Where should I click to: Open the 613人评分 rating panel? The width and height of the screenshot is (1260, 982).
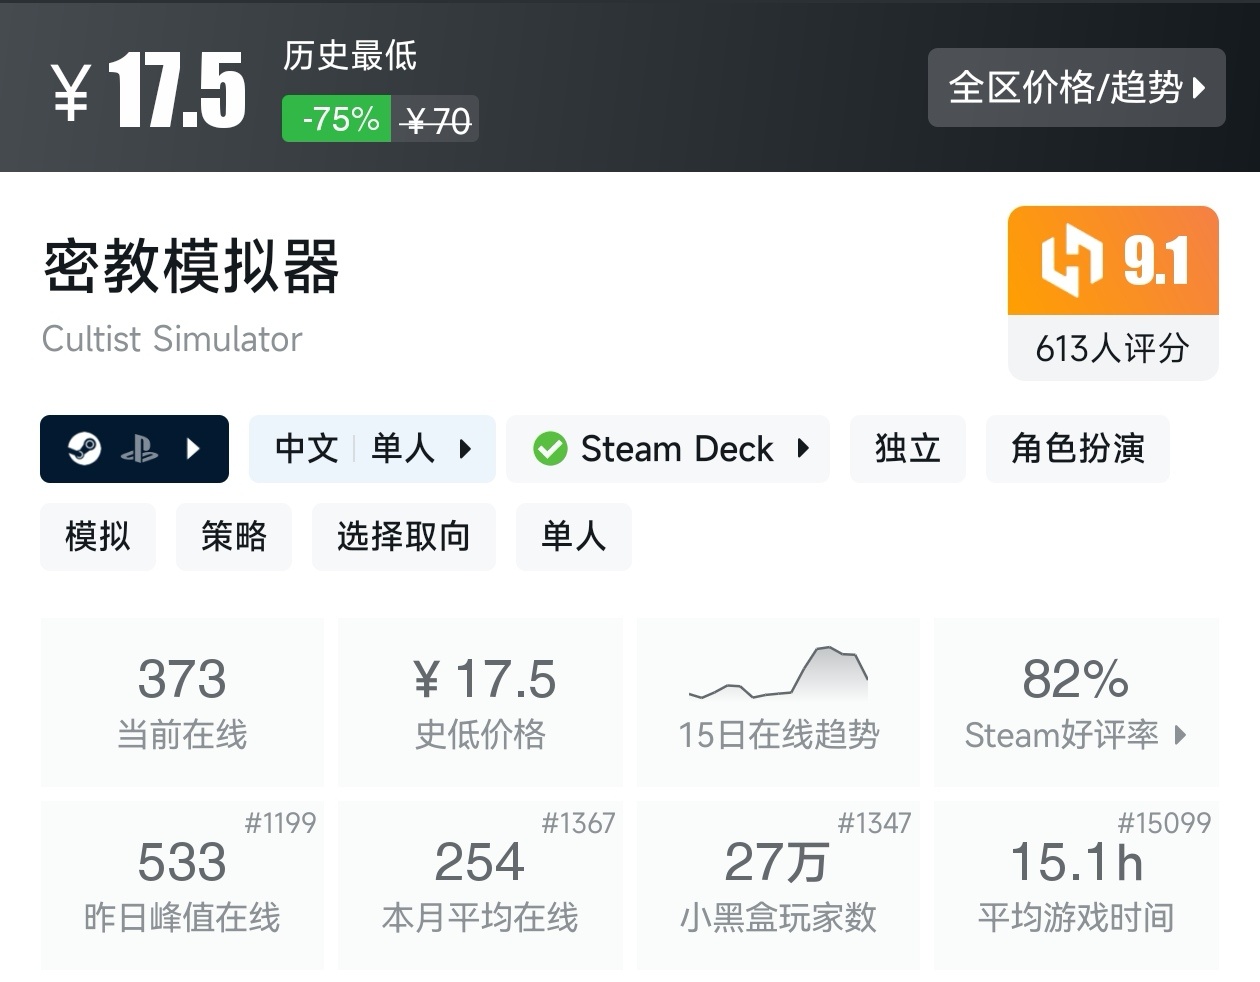point(1112,348)
